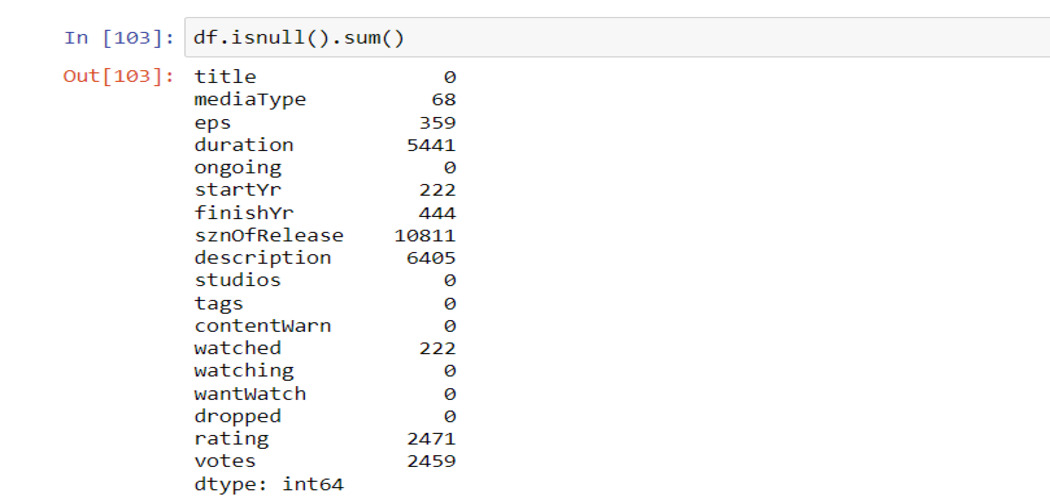Click the title row label in output
Screen dimensions: 1050x502
[x=225, y=77]
